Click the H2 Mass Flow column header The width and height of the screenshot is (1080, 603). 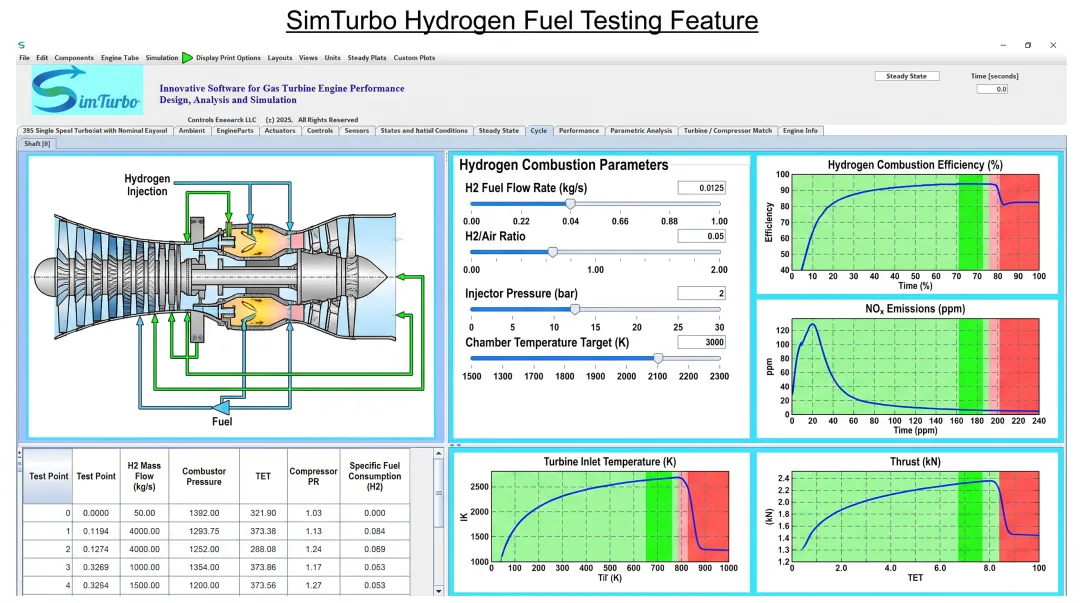(x=144, y=476)
